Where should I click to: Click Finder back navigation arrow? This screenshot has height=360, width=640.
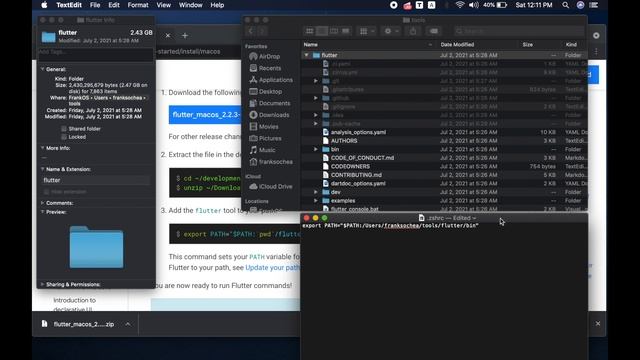coord(251,31)
